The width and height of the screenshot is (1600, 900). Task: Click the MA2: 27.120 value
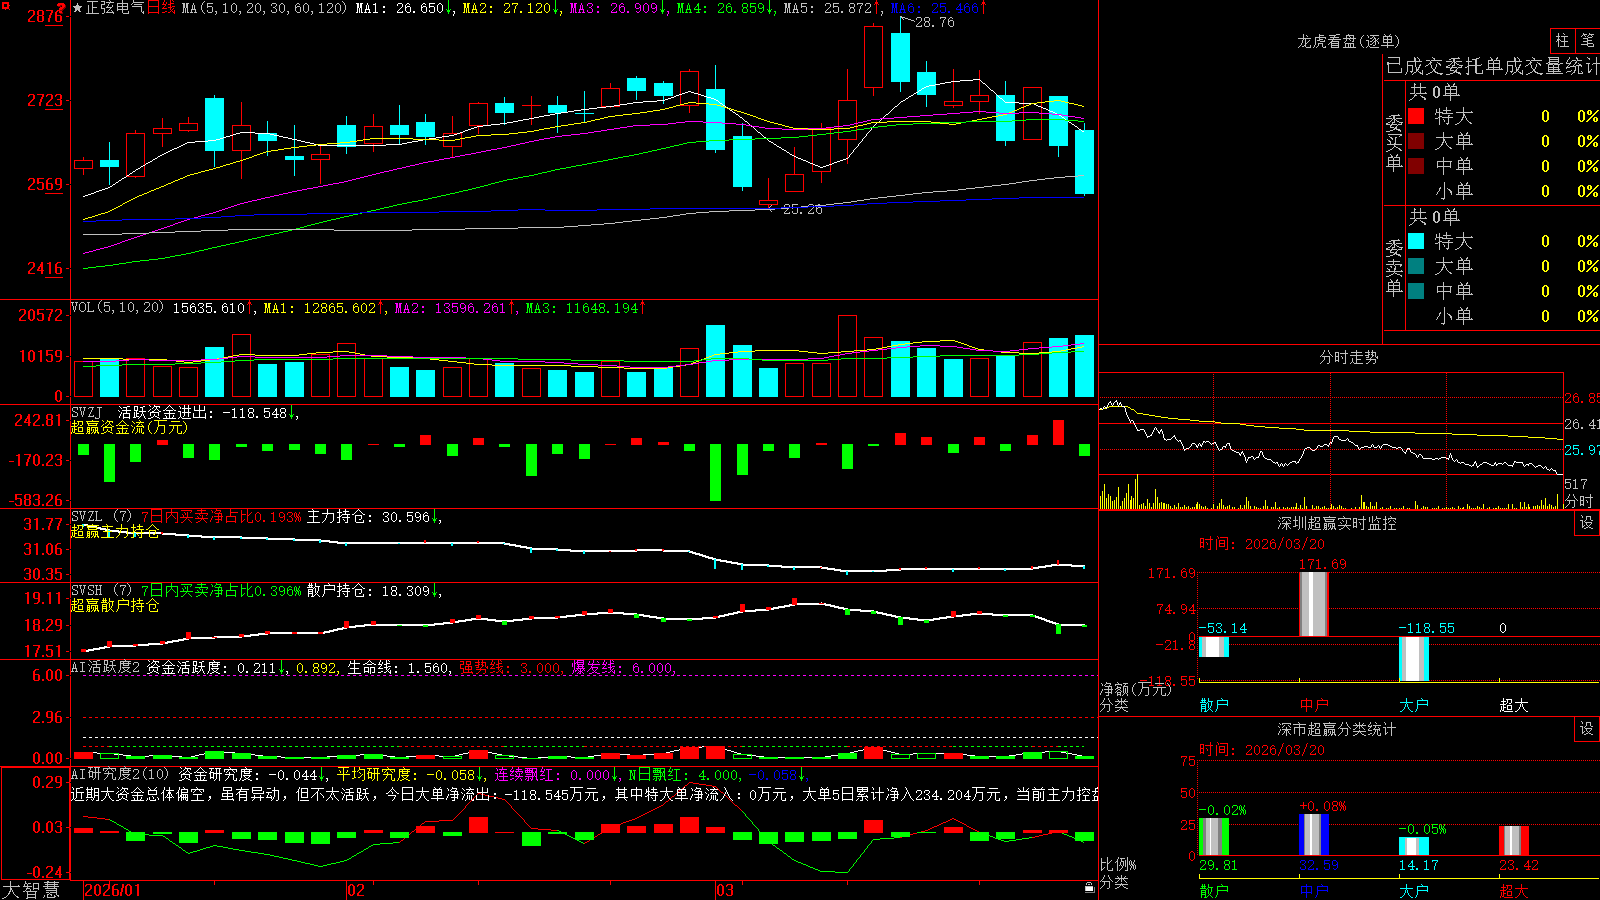point(512,8)
